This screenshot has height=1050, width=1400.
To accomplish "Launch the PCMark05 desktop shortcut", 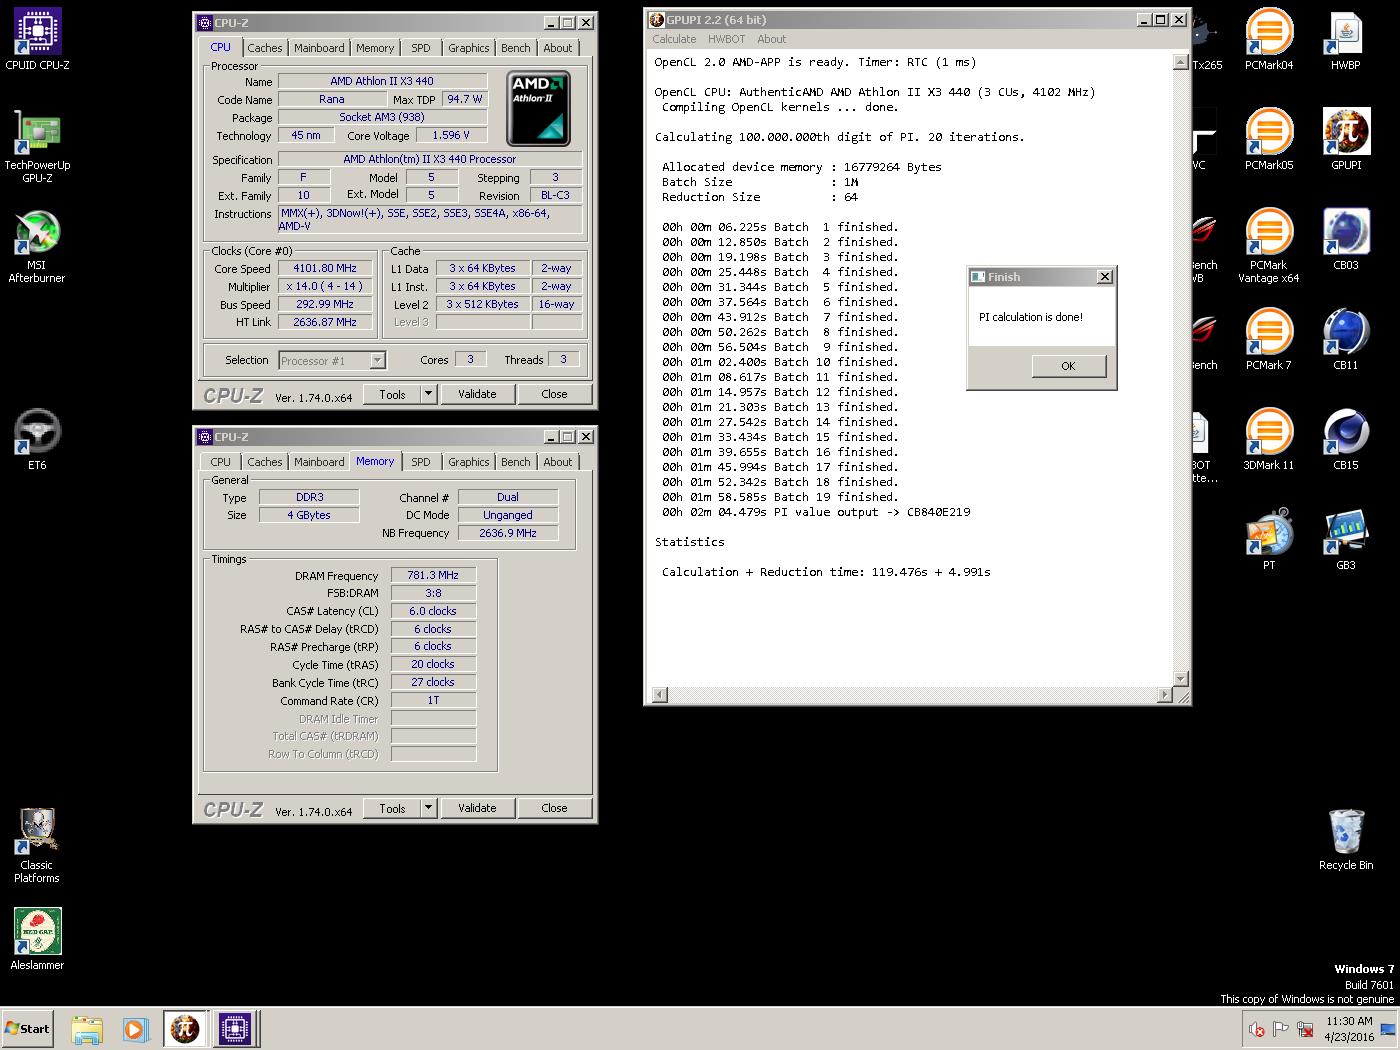I will [x=1269, y=140].
